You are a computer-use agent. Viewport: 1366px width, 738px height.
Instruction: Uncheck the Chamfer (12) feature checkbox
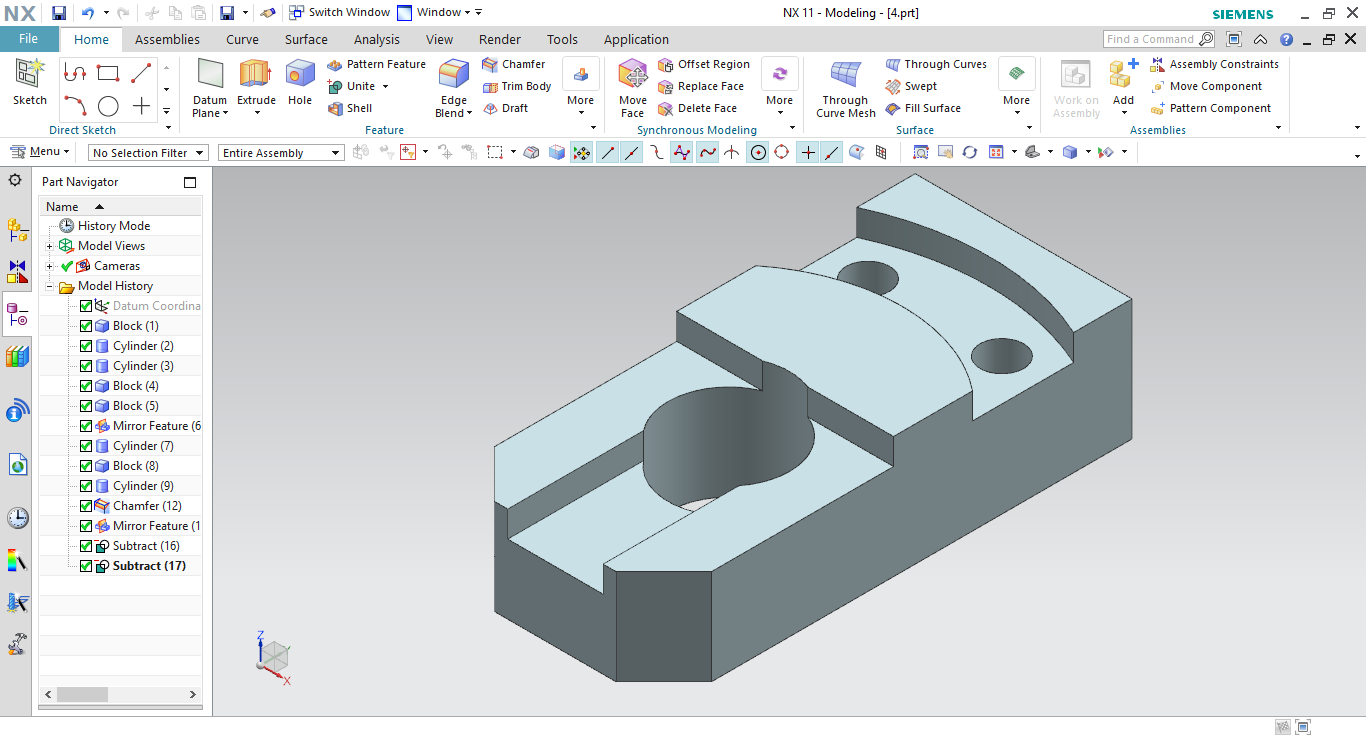tap(86, 506)
